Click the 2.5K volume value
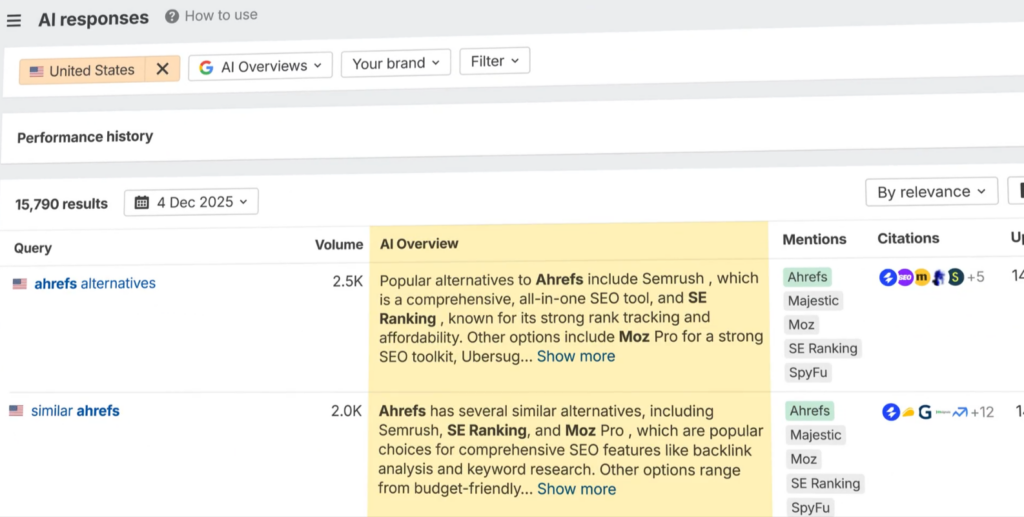 coord(347,282)
